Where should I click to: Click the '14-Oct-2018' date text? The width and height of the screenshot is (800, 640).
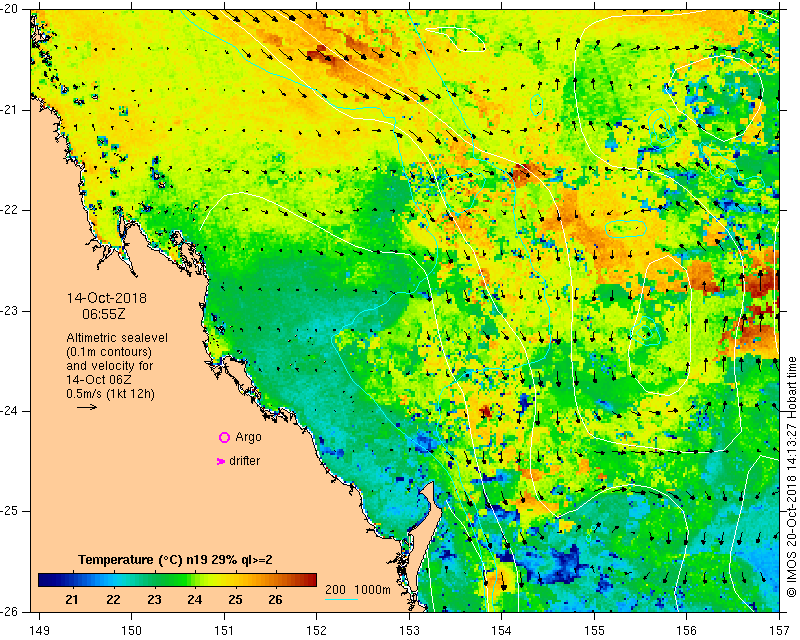[x=107, y=298]
